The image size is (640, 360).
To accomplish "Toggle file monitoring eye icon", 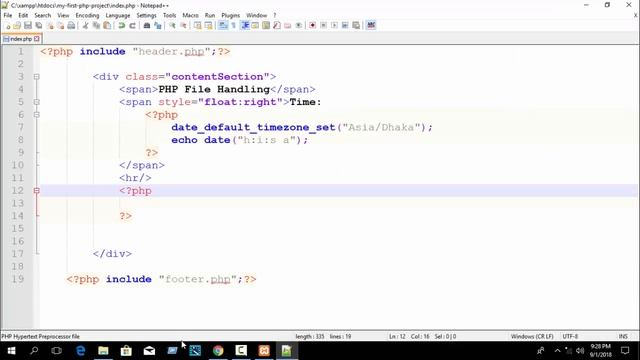I will [299, 25].
